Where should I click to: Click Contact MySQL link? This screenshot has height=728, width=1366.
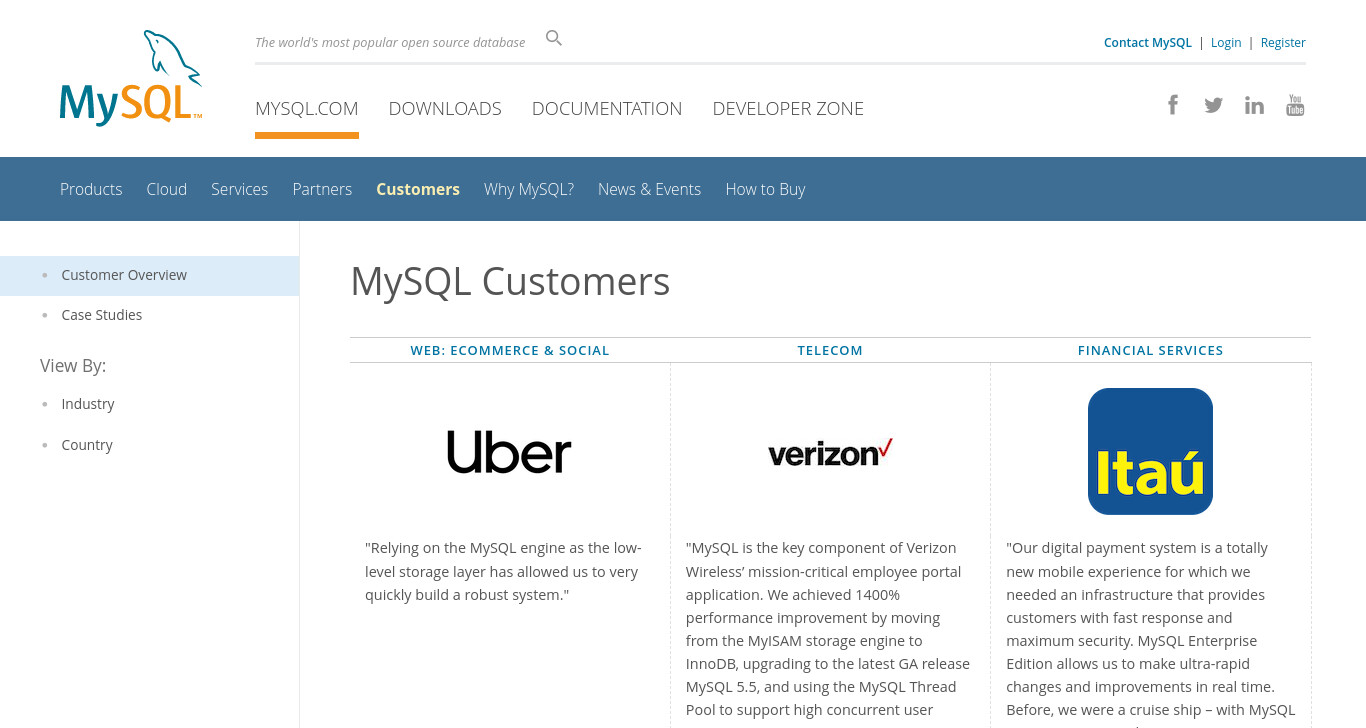pyautogui.click(x=1148, y=42)
